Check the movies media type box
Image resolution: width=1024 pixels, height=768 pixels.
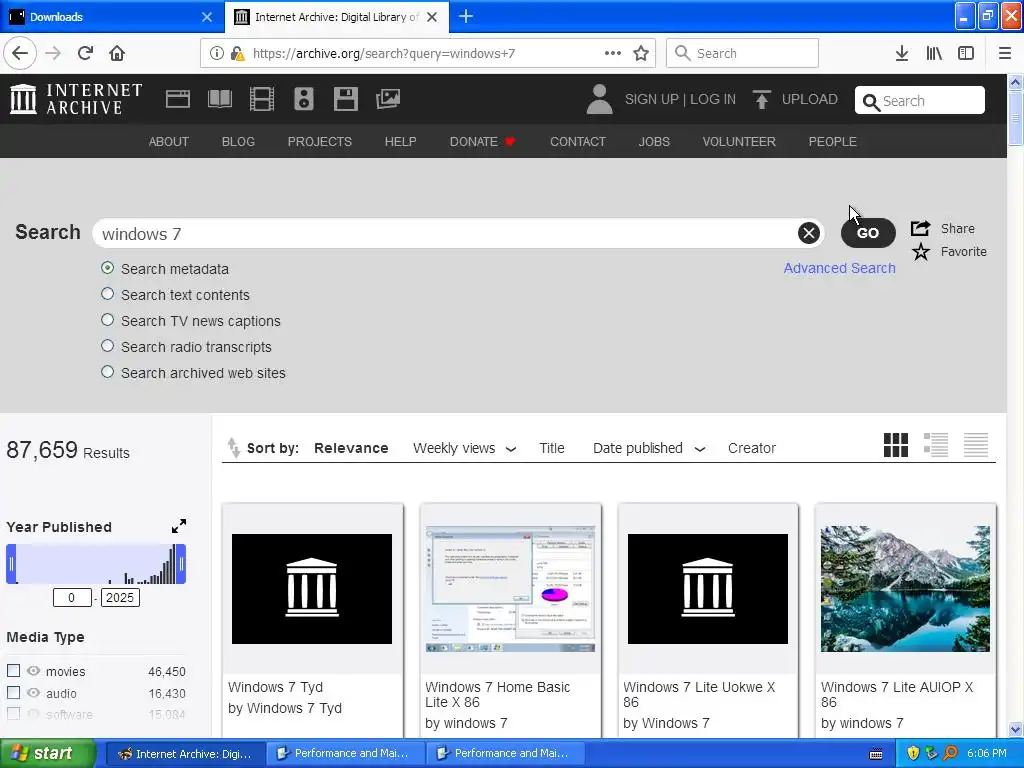pyautogui.click(x=13, y=671)
